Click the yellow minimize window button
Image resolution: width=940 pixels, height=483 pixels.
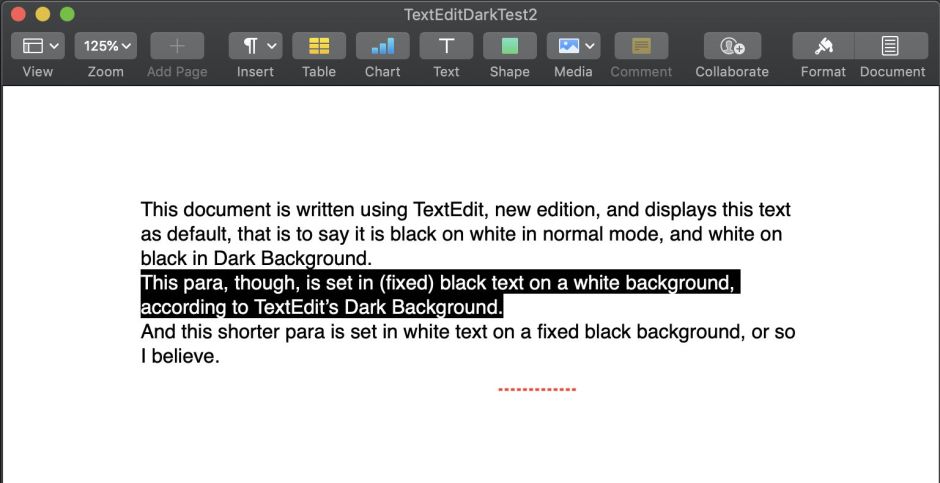coord(43,14)
